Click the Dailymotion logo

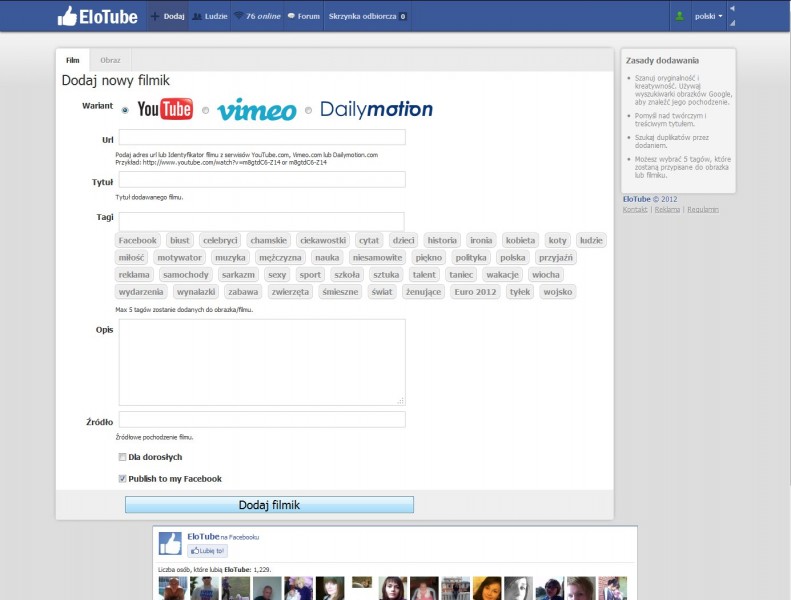click(376, 110)
